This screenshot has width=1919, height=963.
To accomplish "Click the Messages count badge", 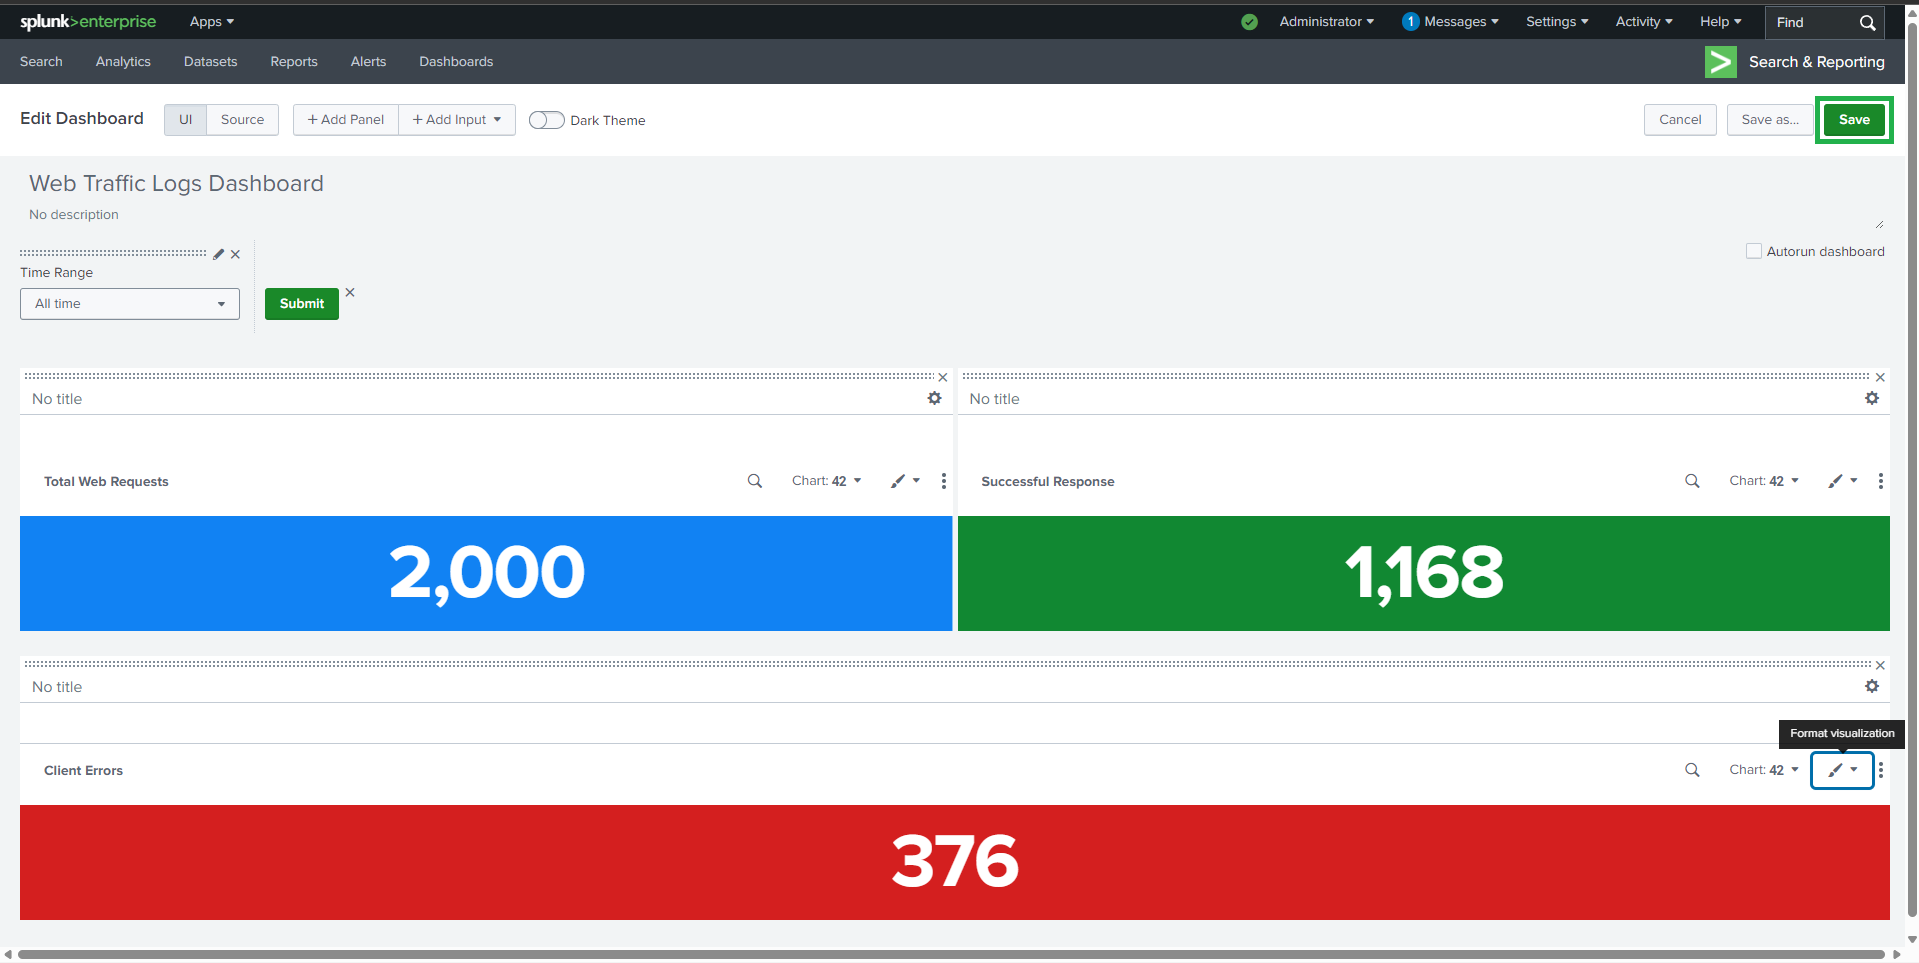I will 1410,22.
